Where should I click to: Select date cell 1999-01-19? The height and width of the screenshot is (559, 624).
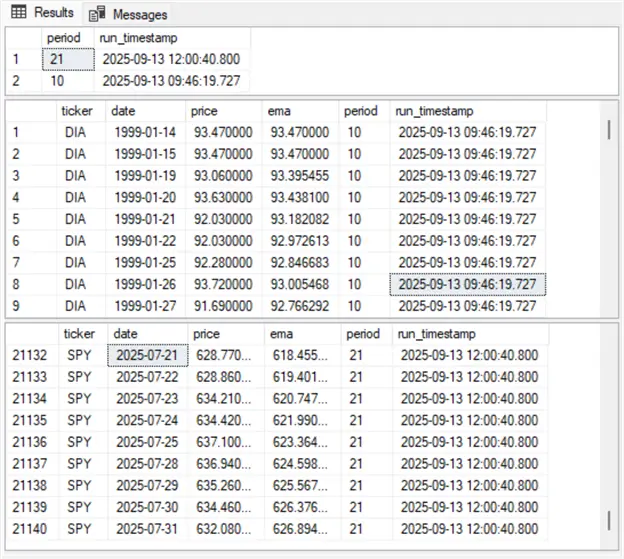145,175
